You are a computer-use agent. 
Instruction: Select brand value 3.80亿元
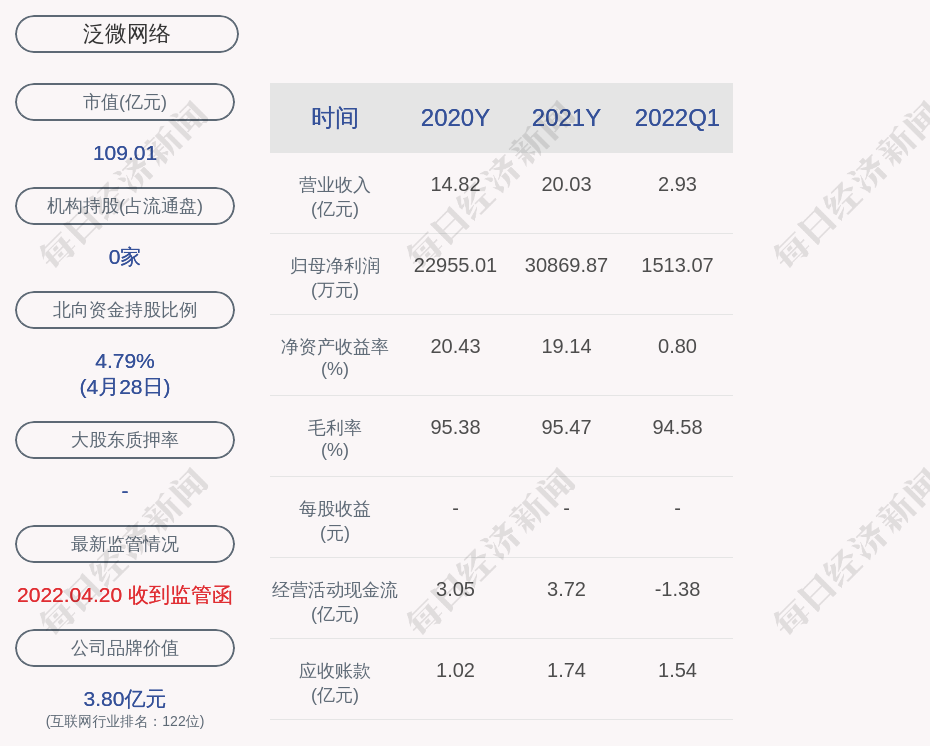(125, 699)
